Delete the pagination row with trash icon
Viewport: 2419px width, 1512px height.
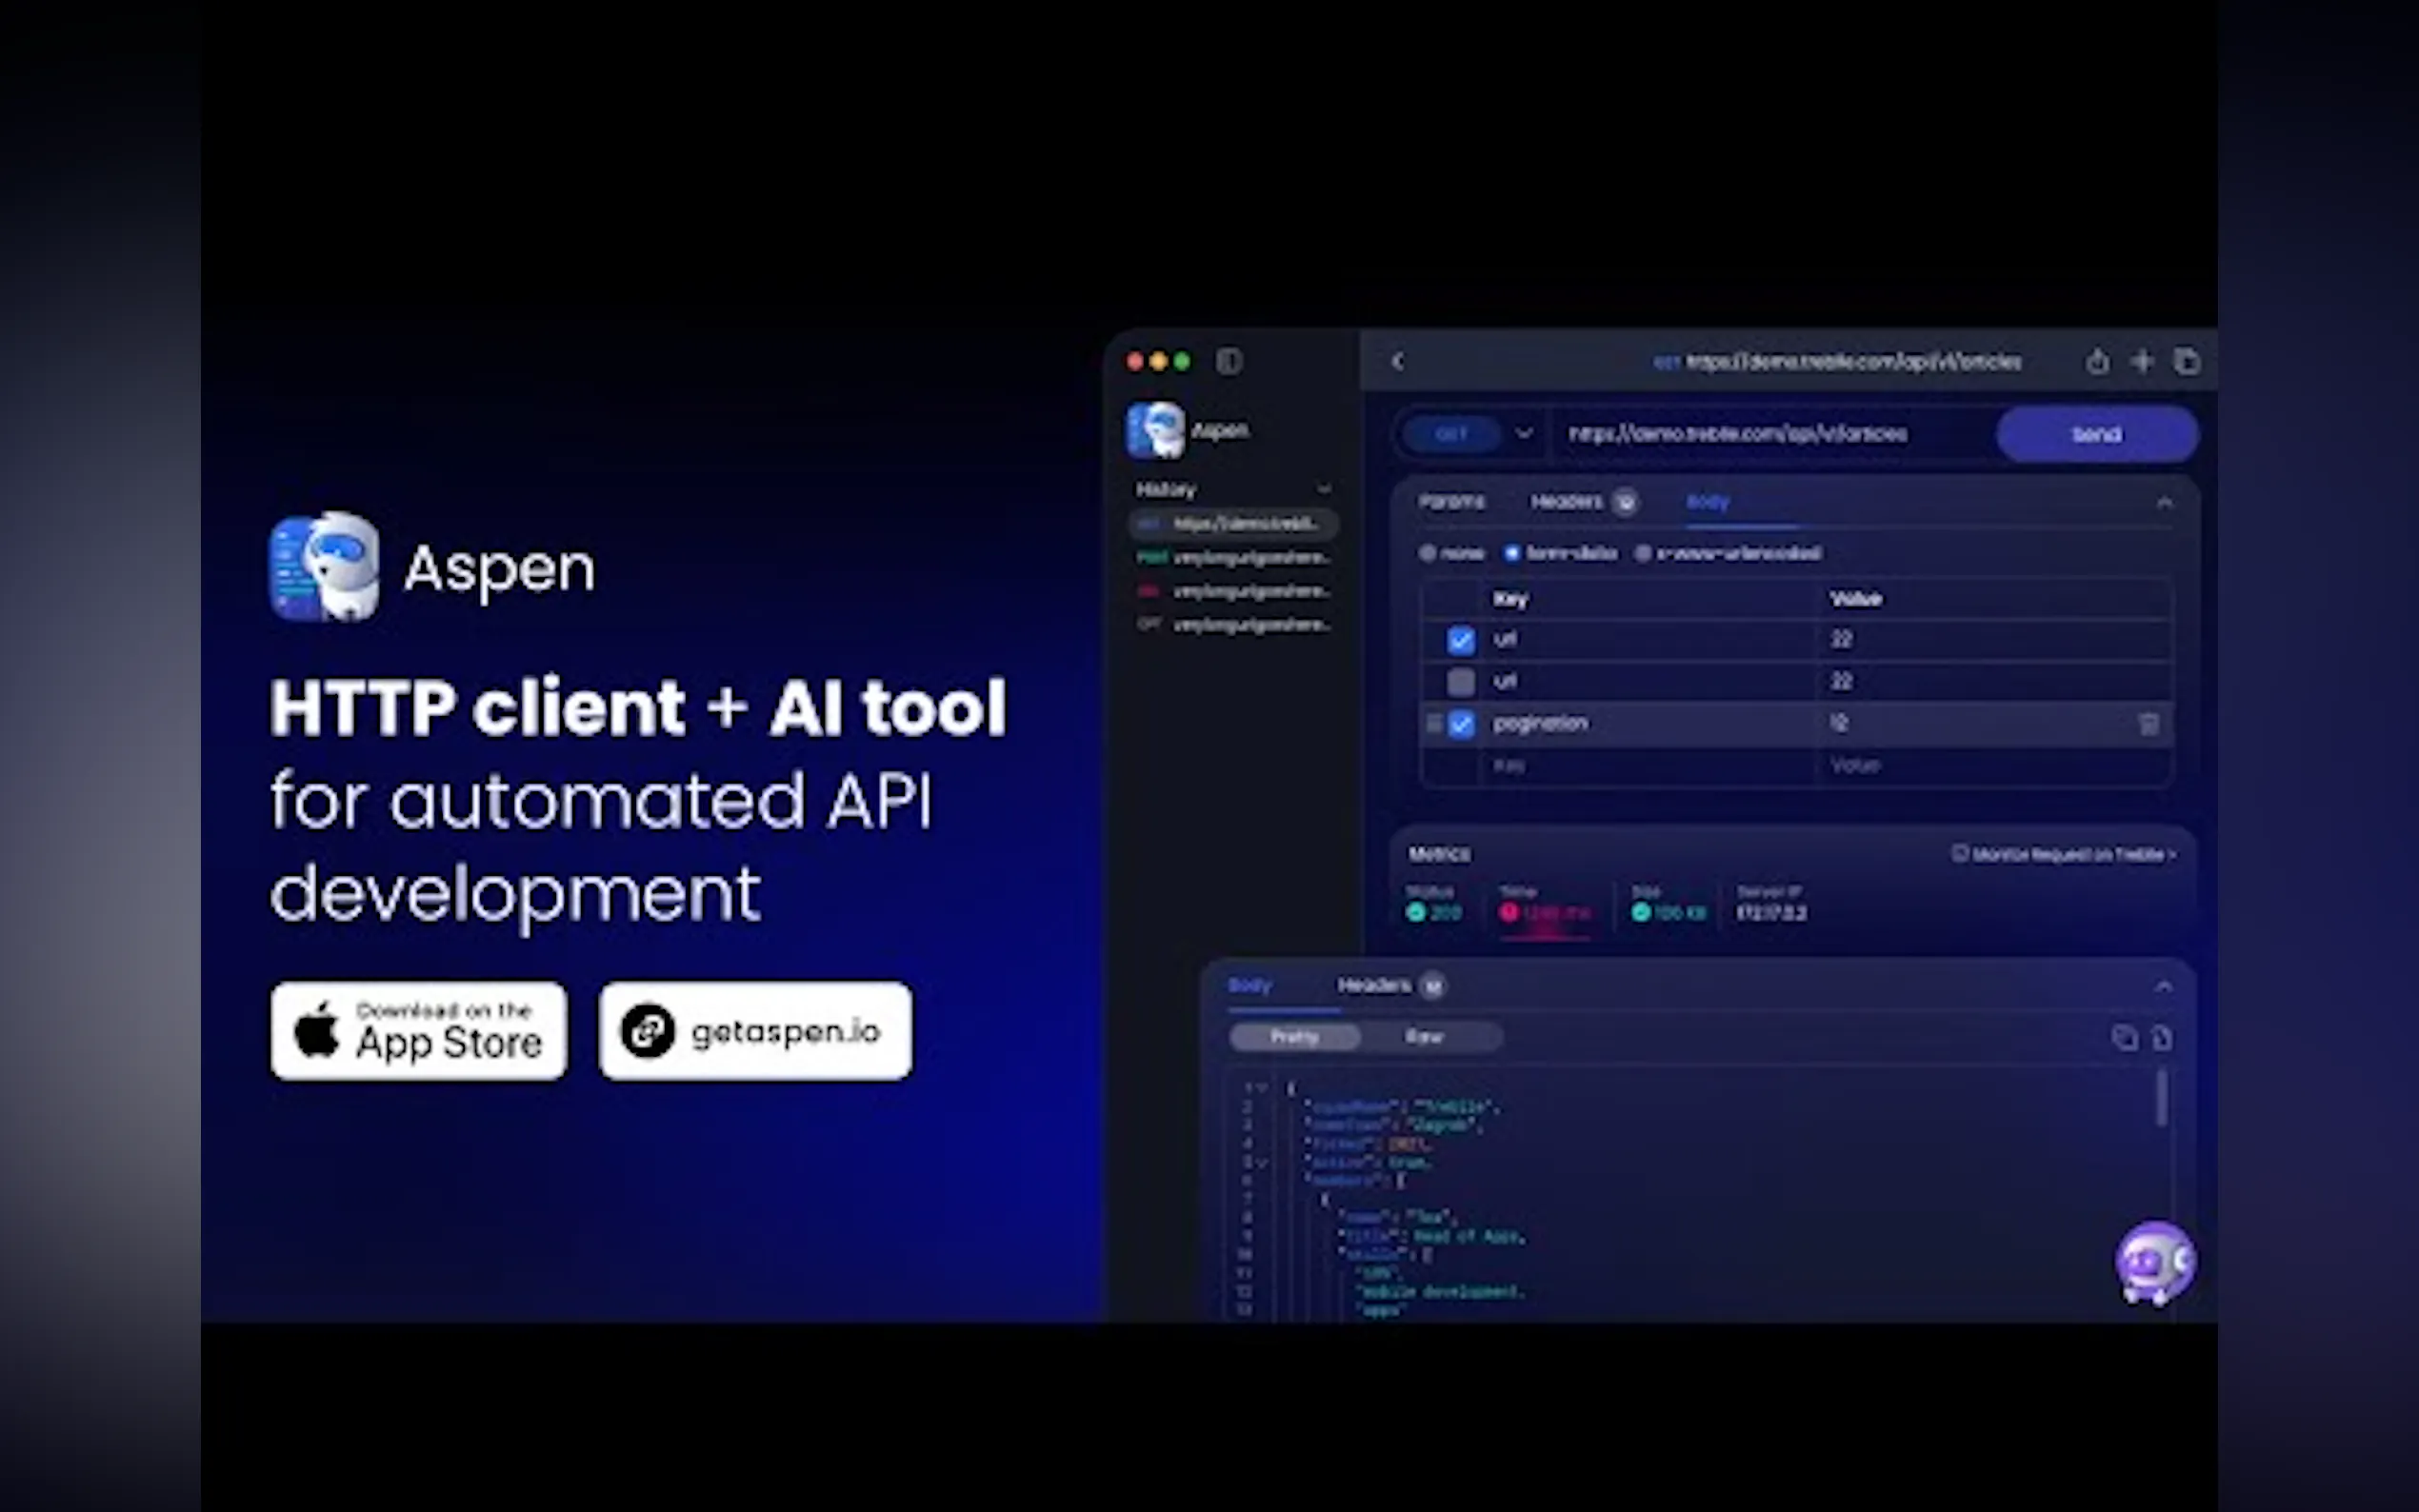pos(2148,724)
